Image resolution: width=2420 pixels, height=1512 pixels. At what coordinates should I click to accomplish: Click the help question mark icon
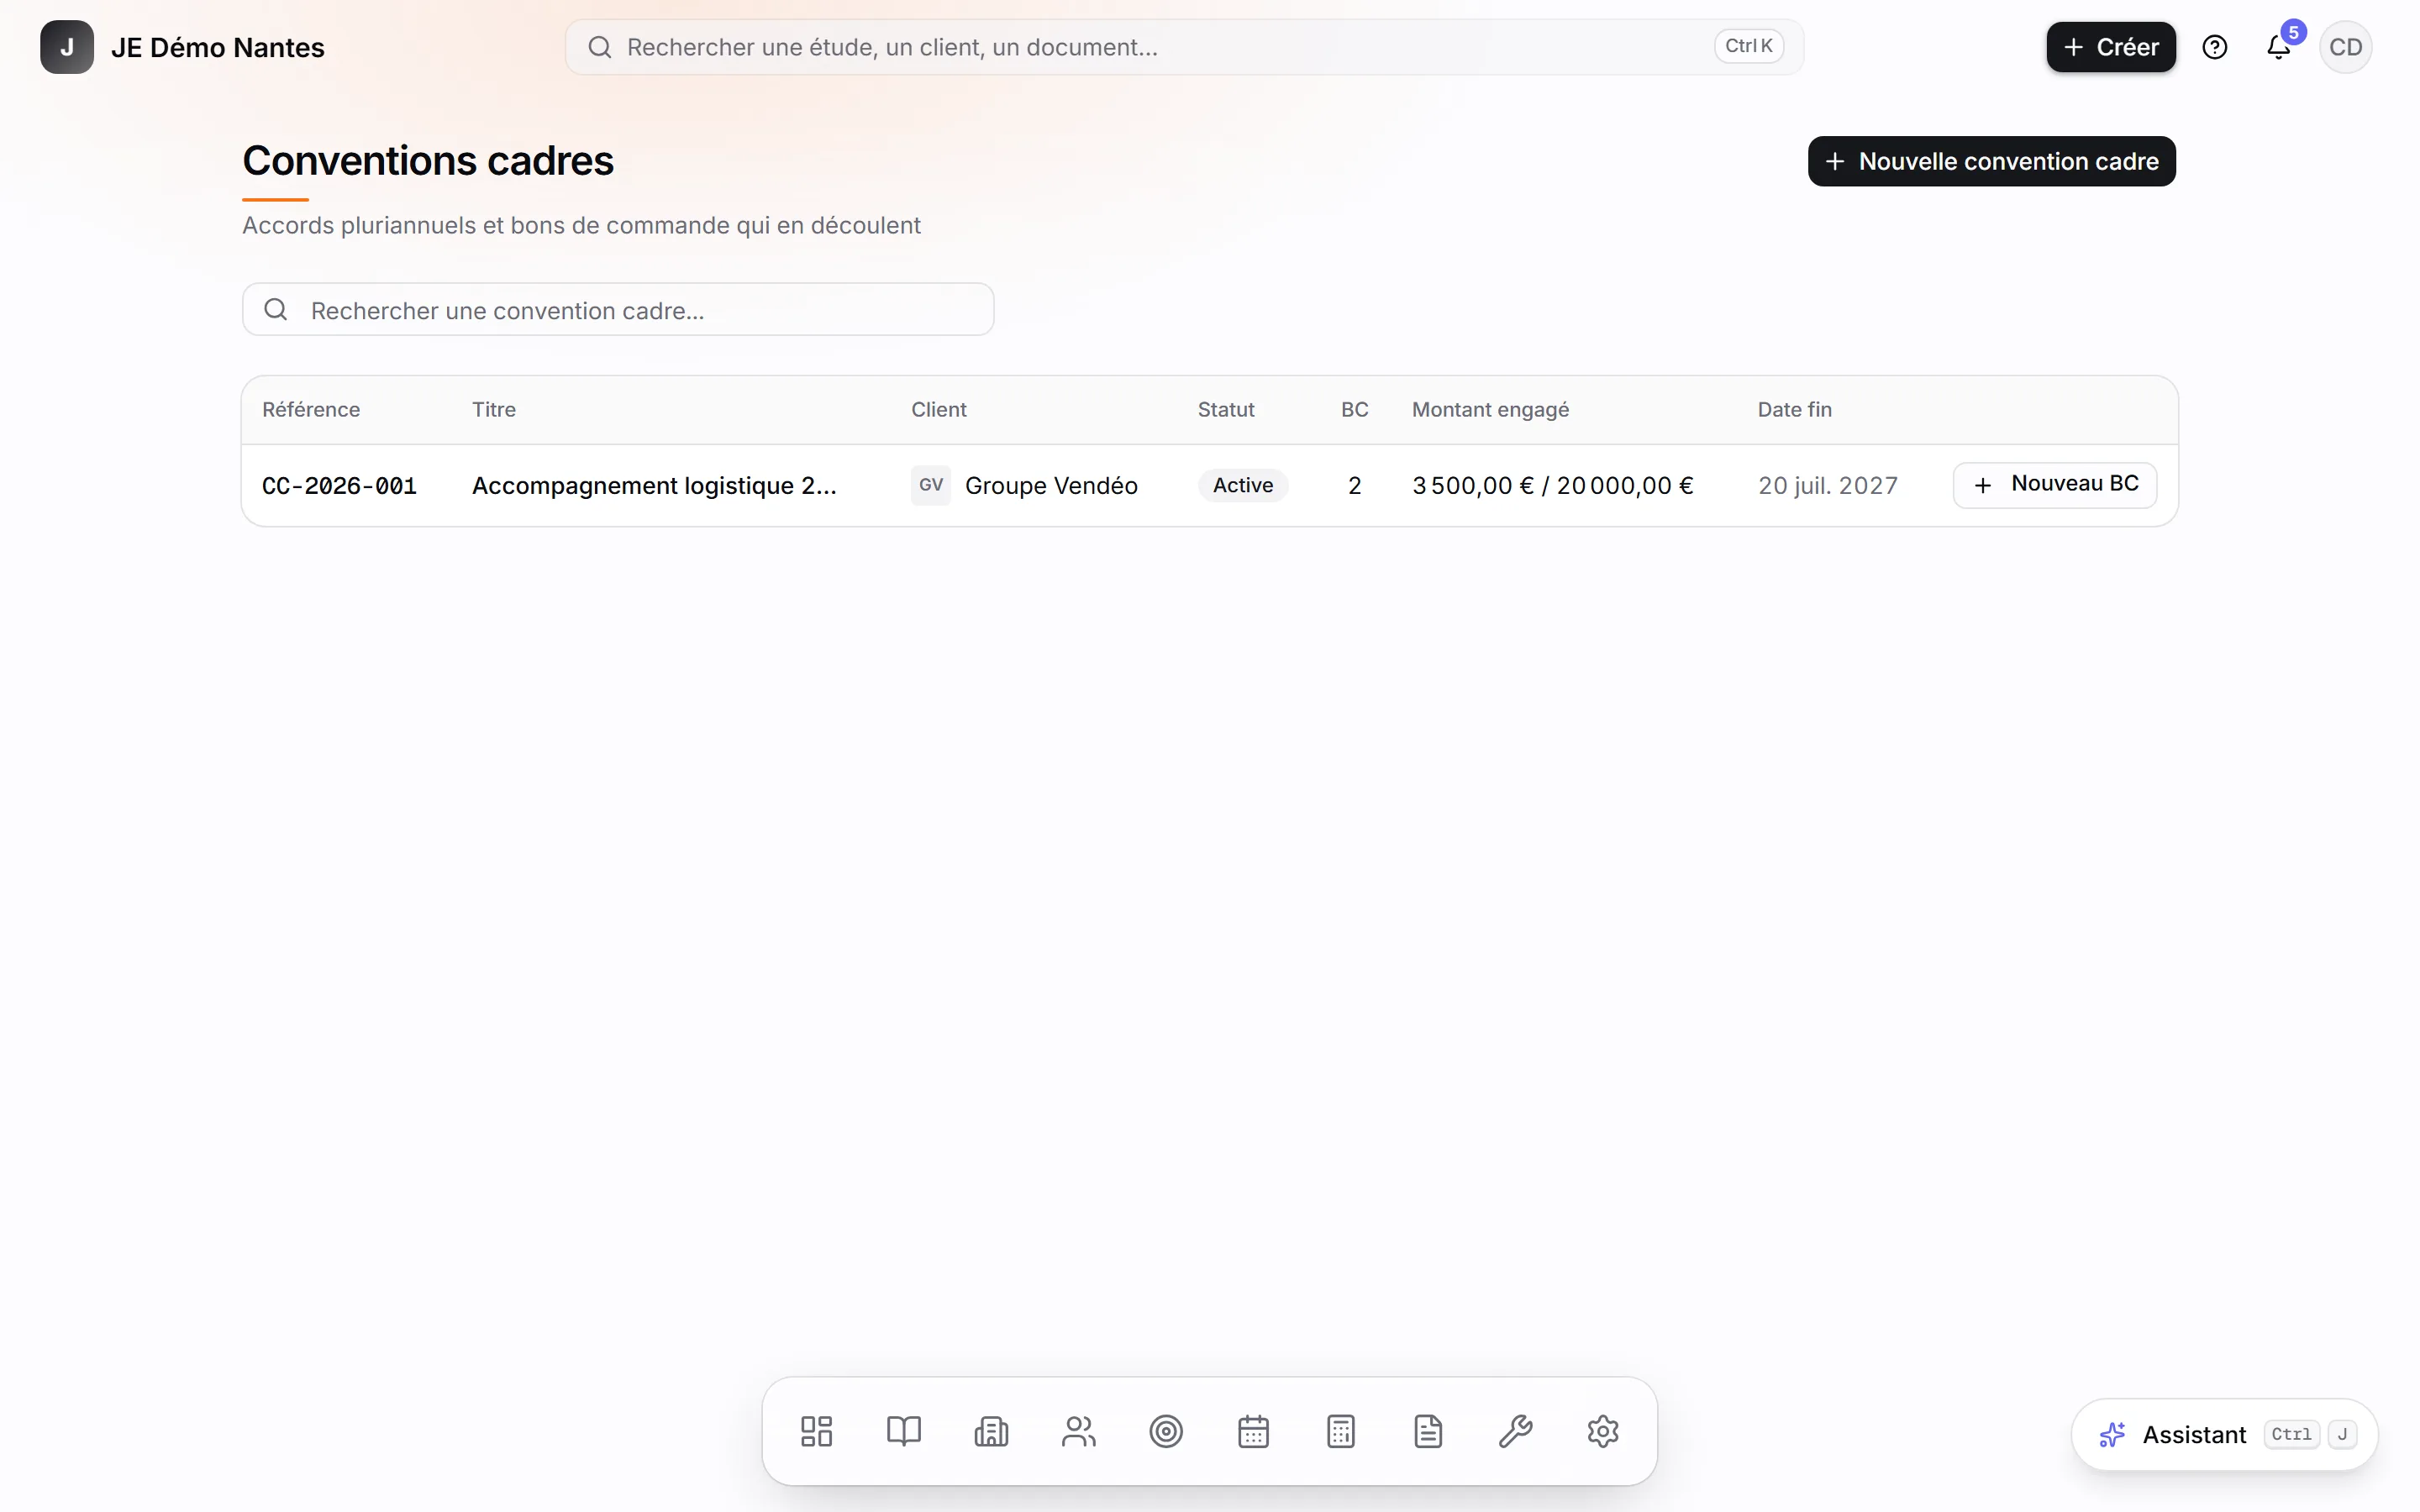[x=2214, y=47]
